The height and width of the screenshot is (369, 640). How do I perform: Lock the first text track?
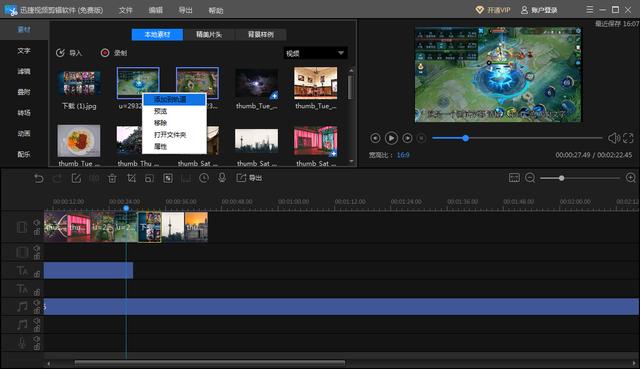coord(37,275)
